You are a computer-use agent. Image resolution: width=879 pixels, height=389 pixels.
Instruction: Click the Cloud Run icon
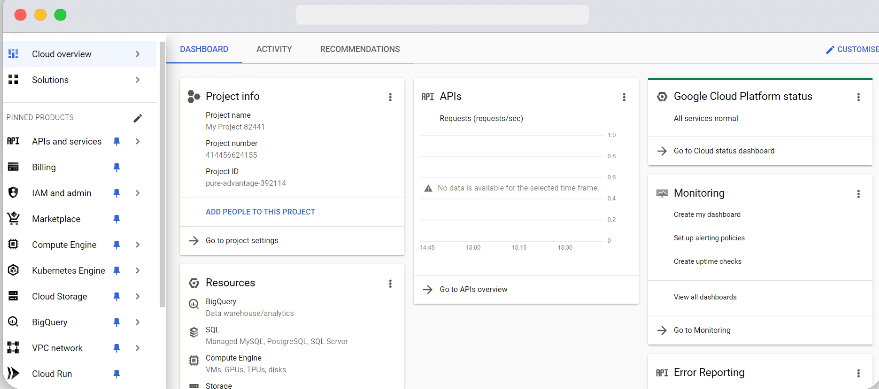pyautogui.click(x=13, y=373)
